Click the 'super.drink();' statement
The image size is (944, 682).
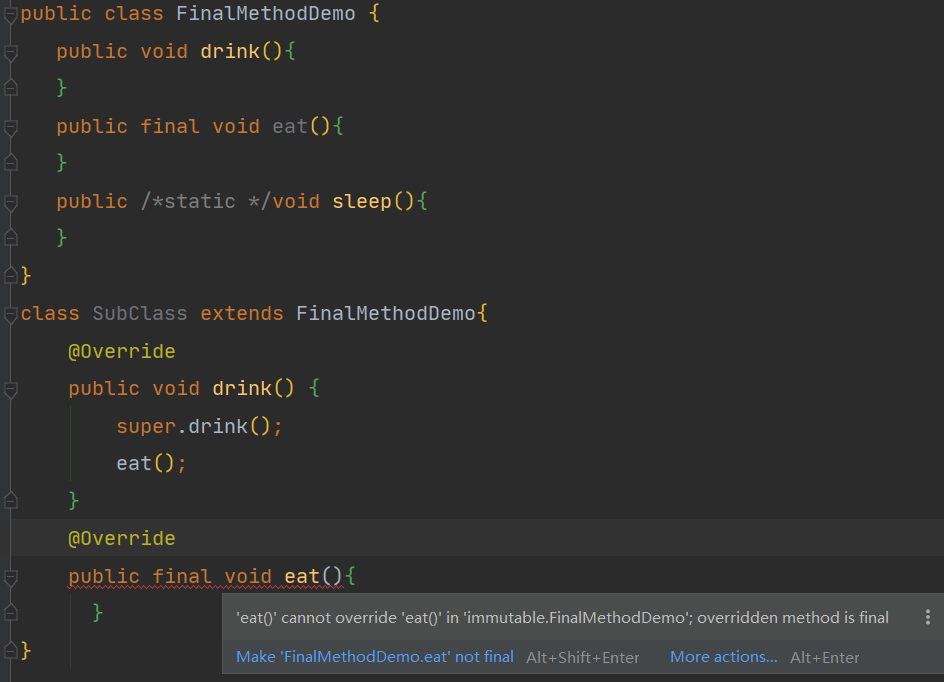[199, 426]
